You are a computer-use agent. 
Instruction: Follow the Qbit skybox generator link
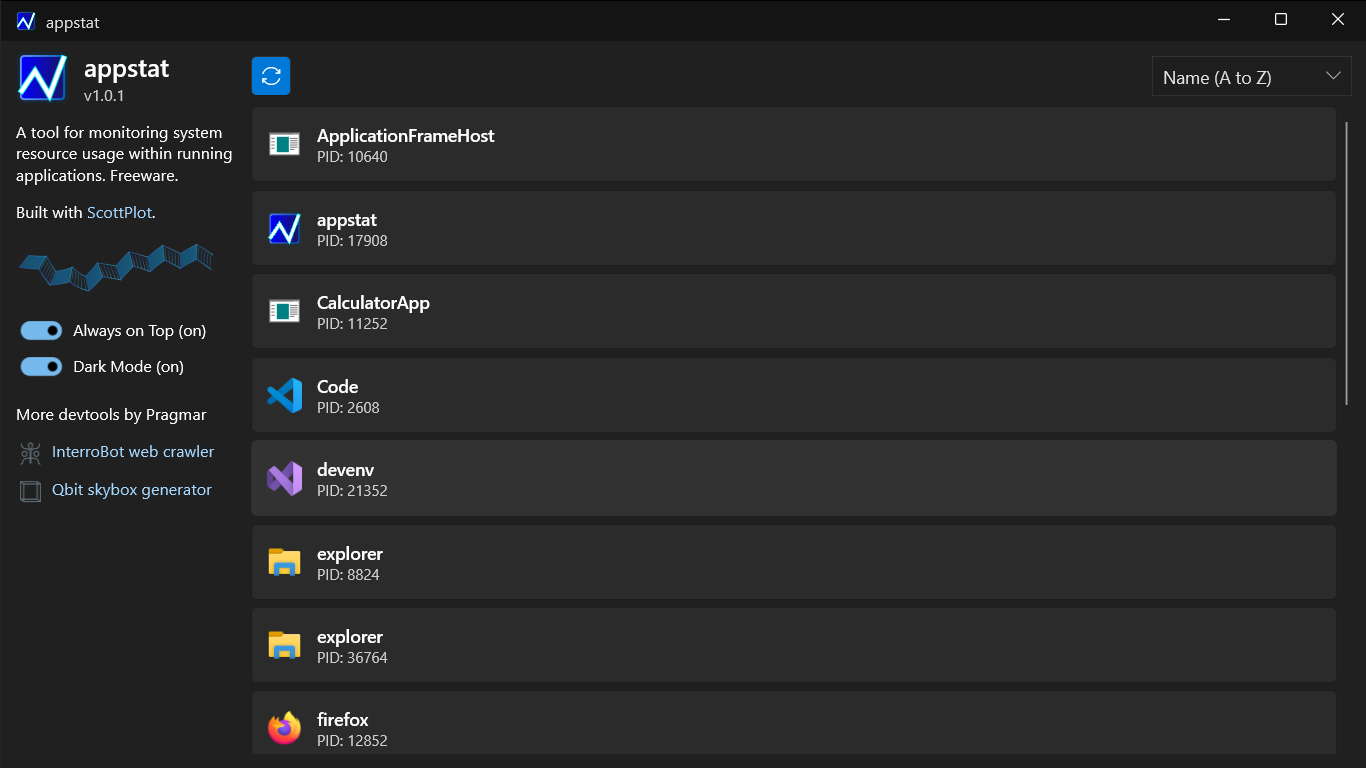(132, 490)
